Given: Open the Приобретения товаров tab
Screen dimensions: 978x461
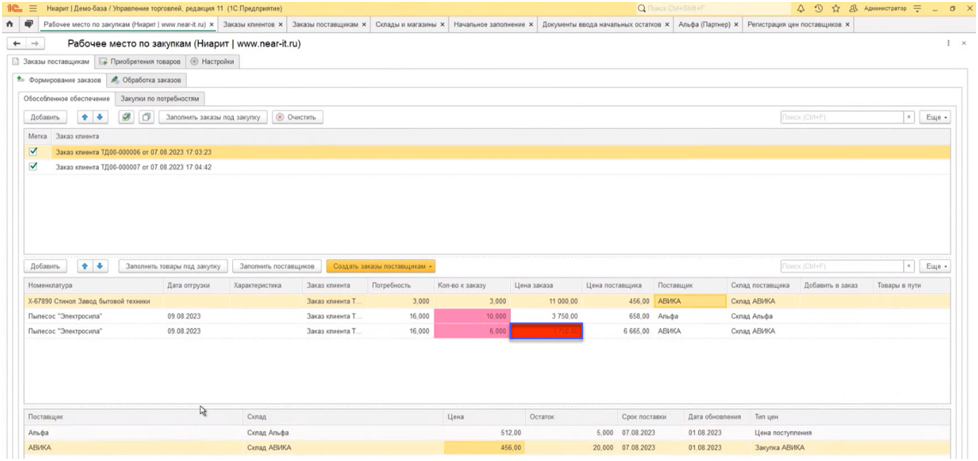Looking at the screenshot, I should tap(140, 62).
